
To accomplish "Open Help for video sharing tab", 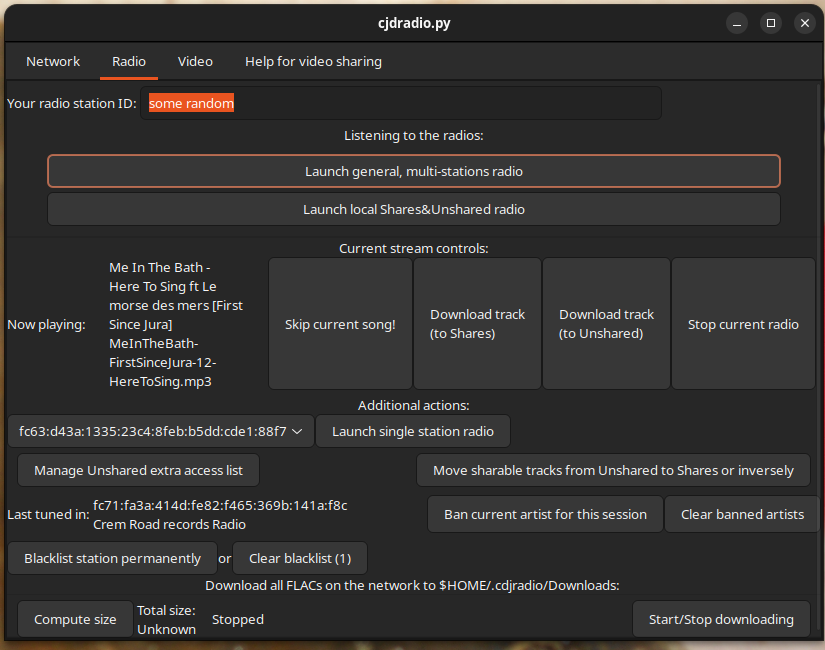I will point(313,61).
